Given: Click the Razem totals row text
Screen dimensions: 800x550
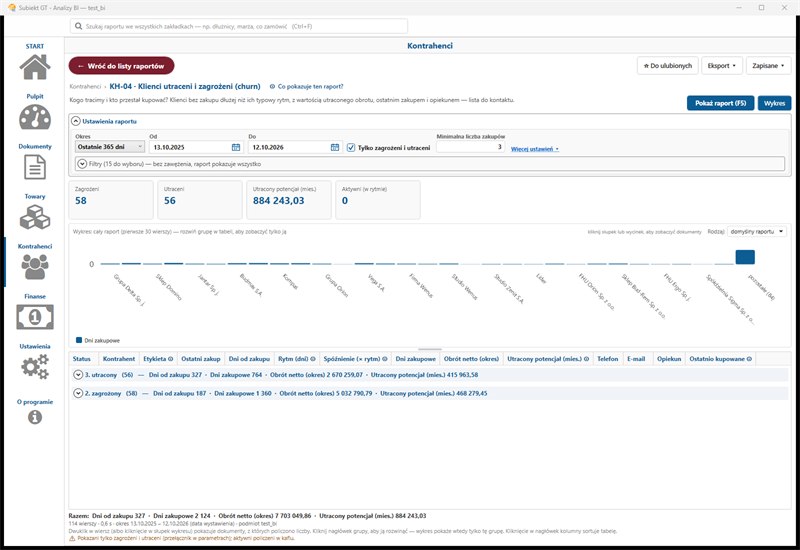Looking at the screenshot, I should [247, 516].
